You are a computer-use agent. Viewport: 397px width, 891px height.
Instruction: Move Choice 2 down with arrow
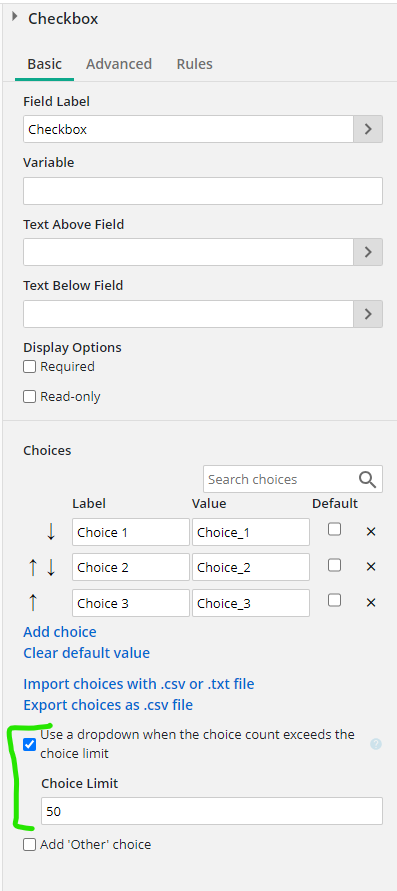51,567
